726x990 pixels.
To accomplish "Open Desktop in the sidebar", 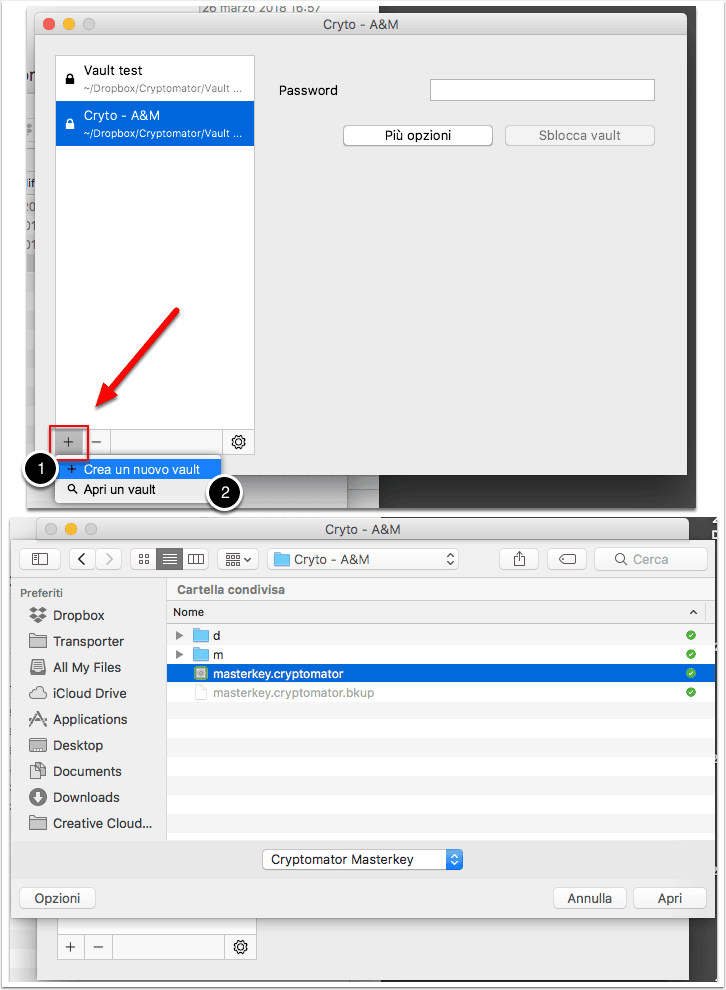I will click(x=66, y=746).
